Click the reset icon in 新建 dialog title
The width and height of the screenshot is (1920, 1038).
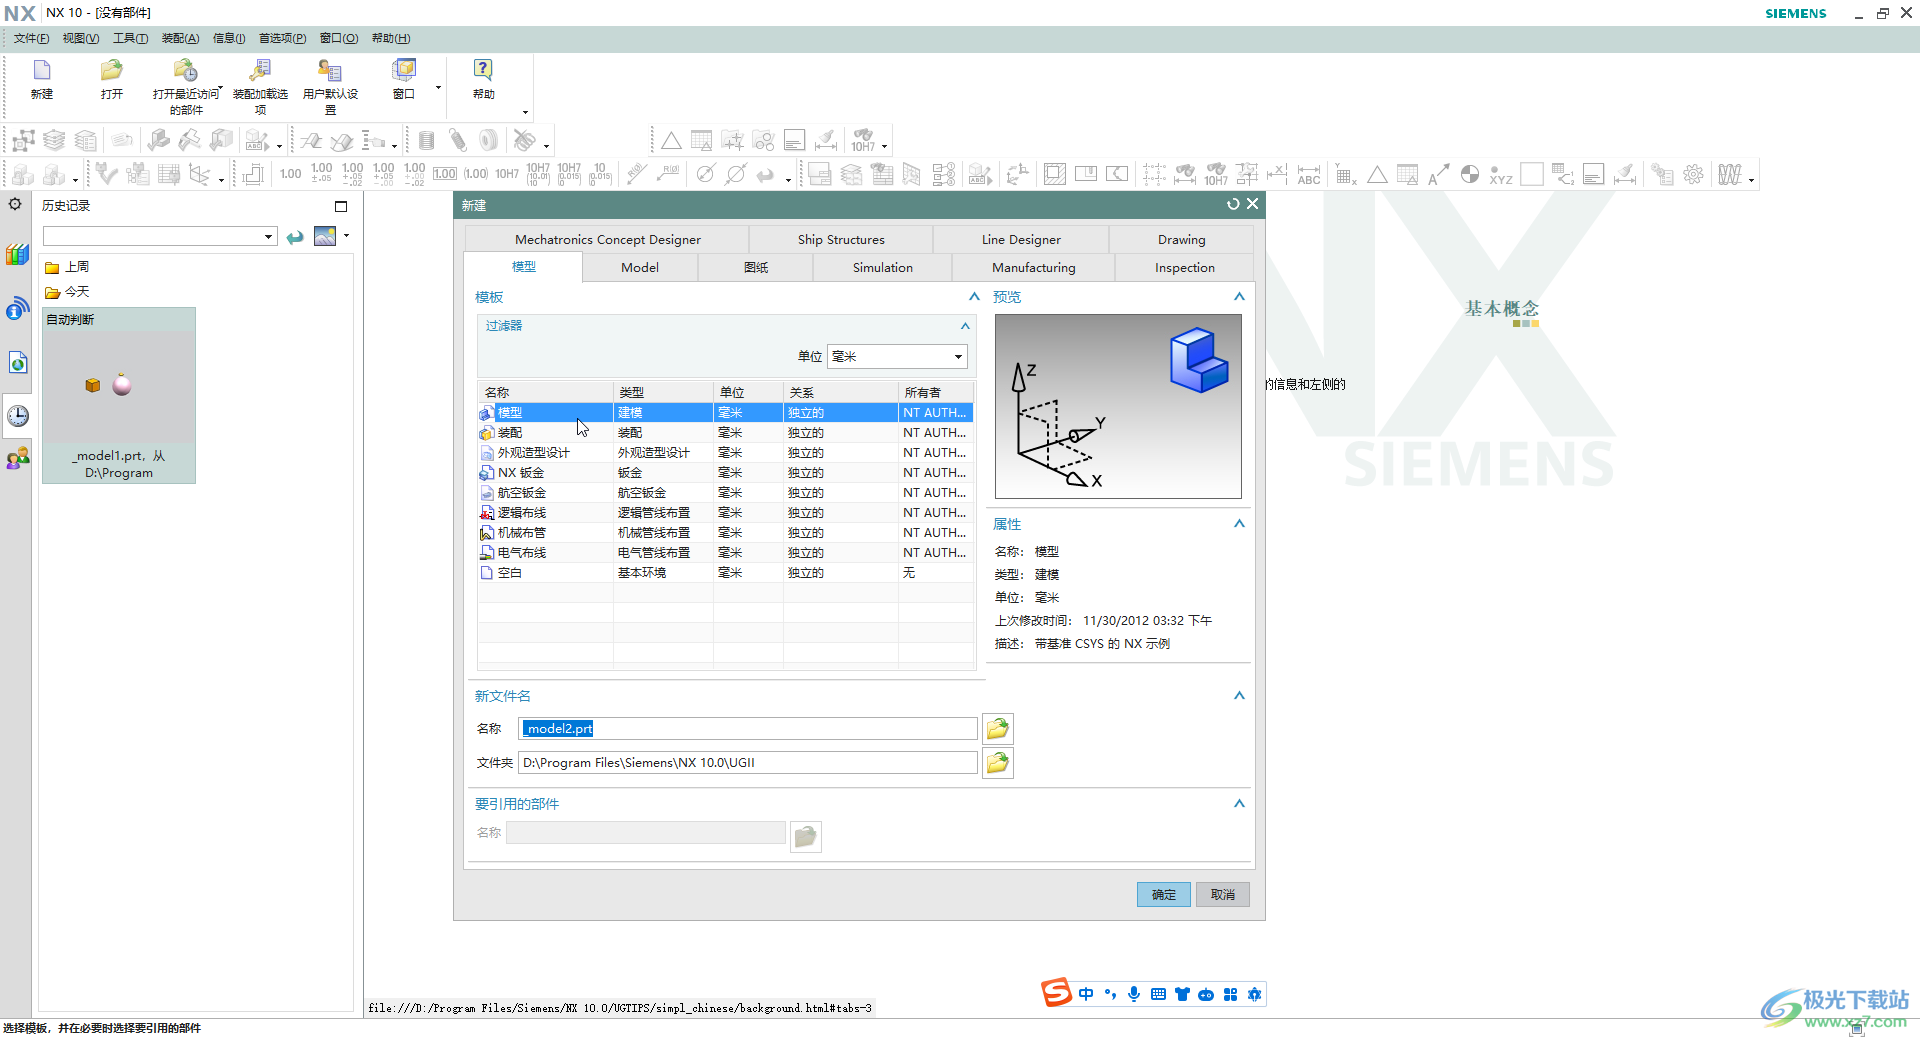1233,204
